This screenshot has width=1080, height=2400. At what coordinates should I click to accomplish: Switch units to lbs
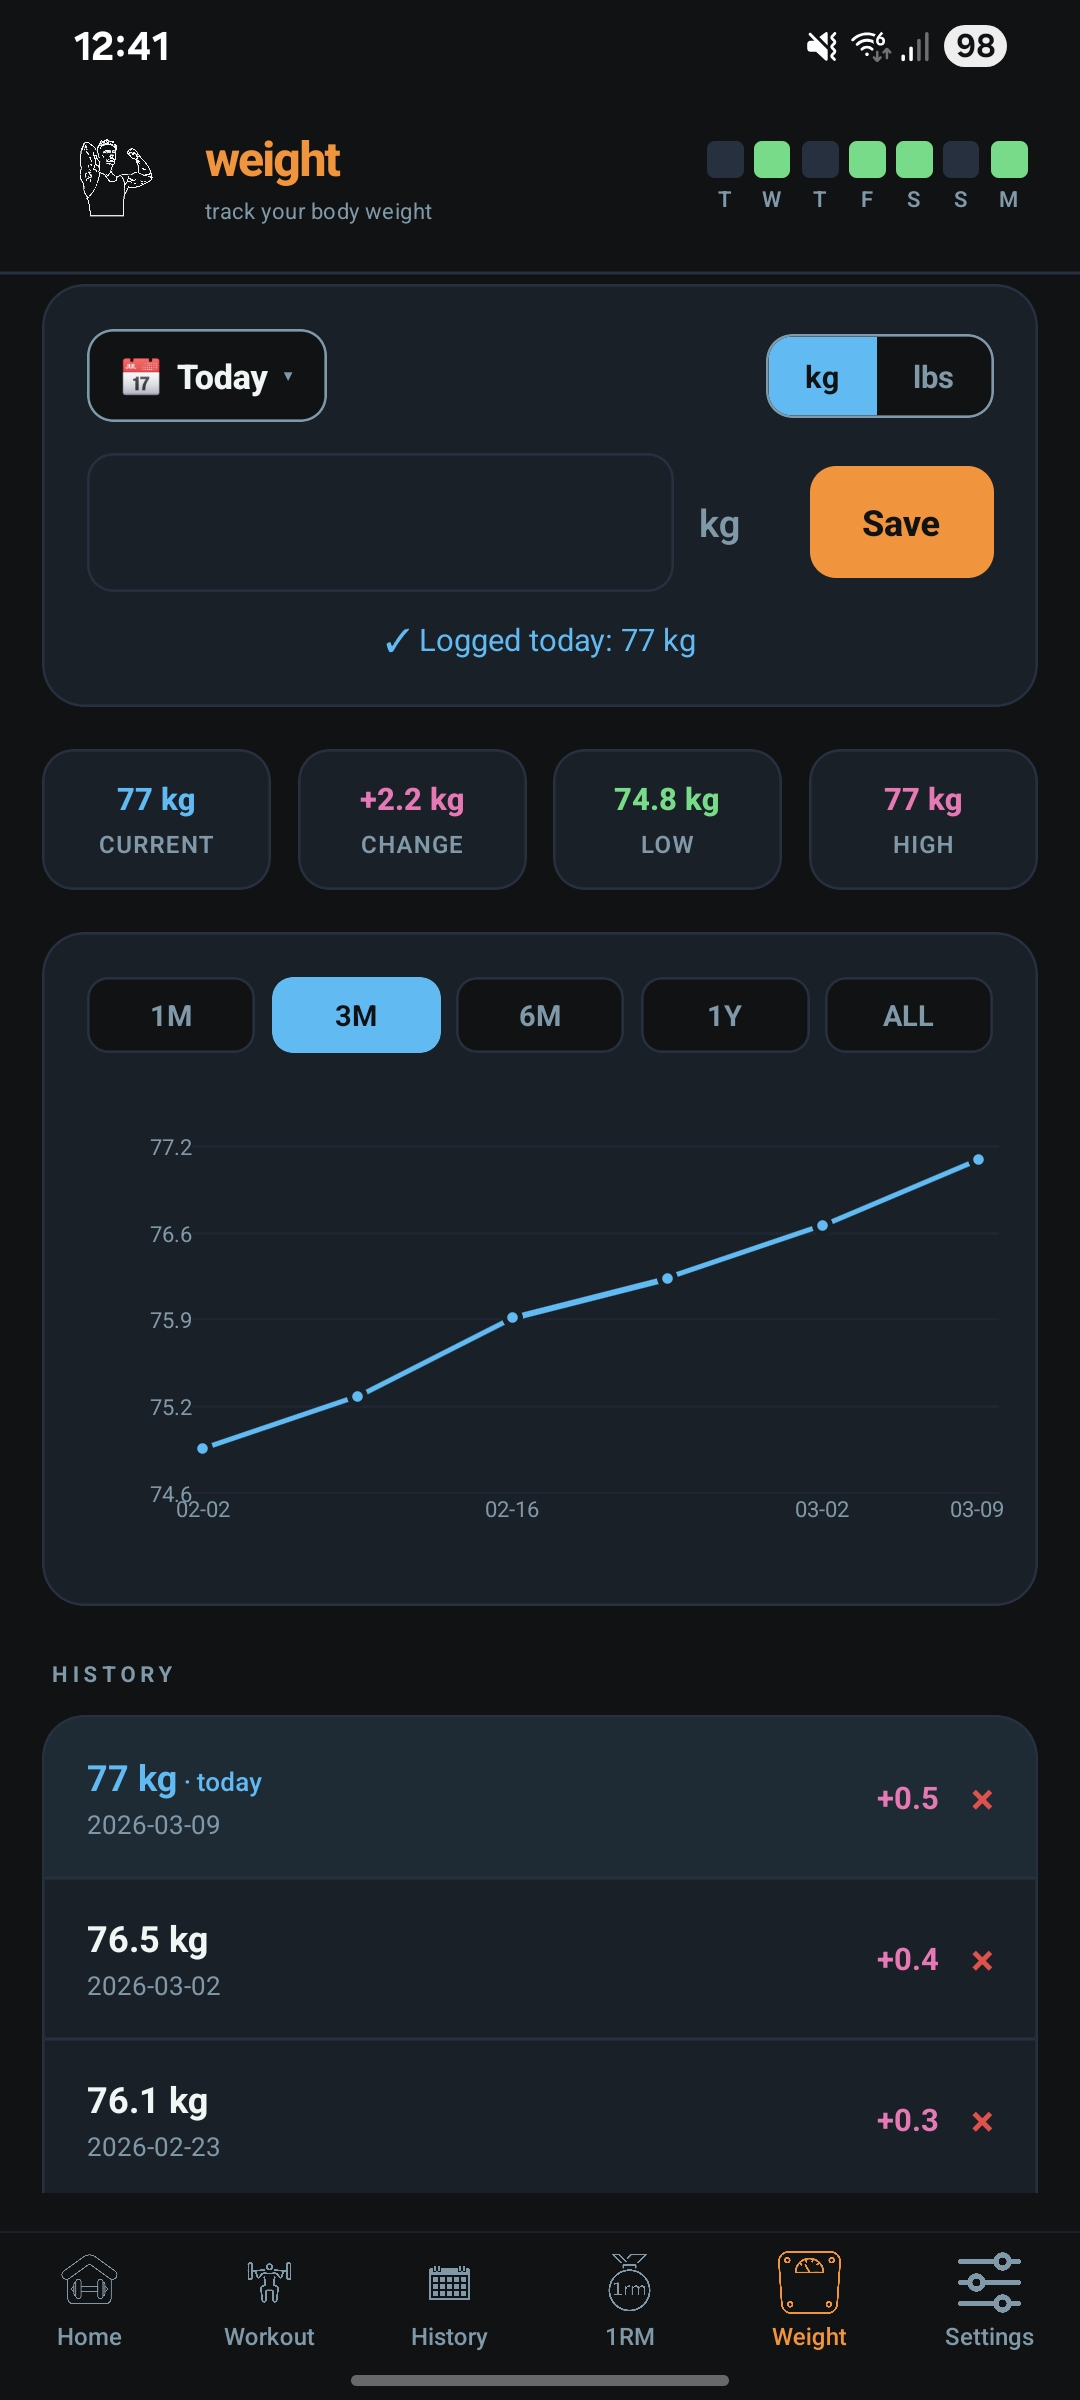point(933,377)
